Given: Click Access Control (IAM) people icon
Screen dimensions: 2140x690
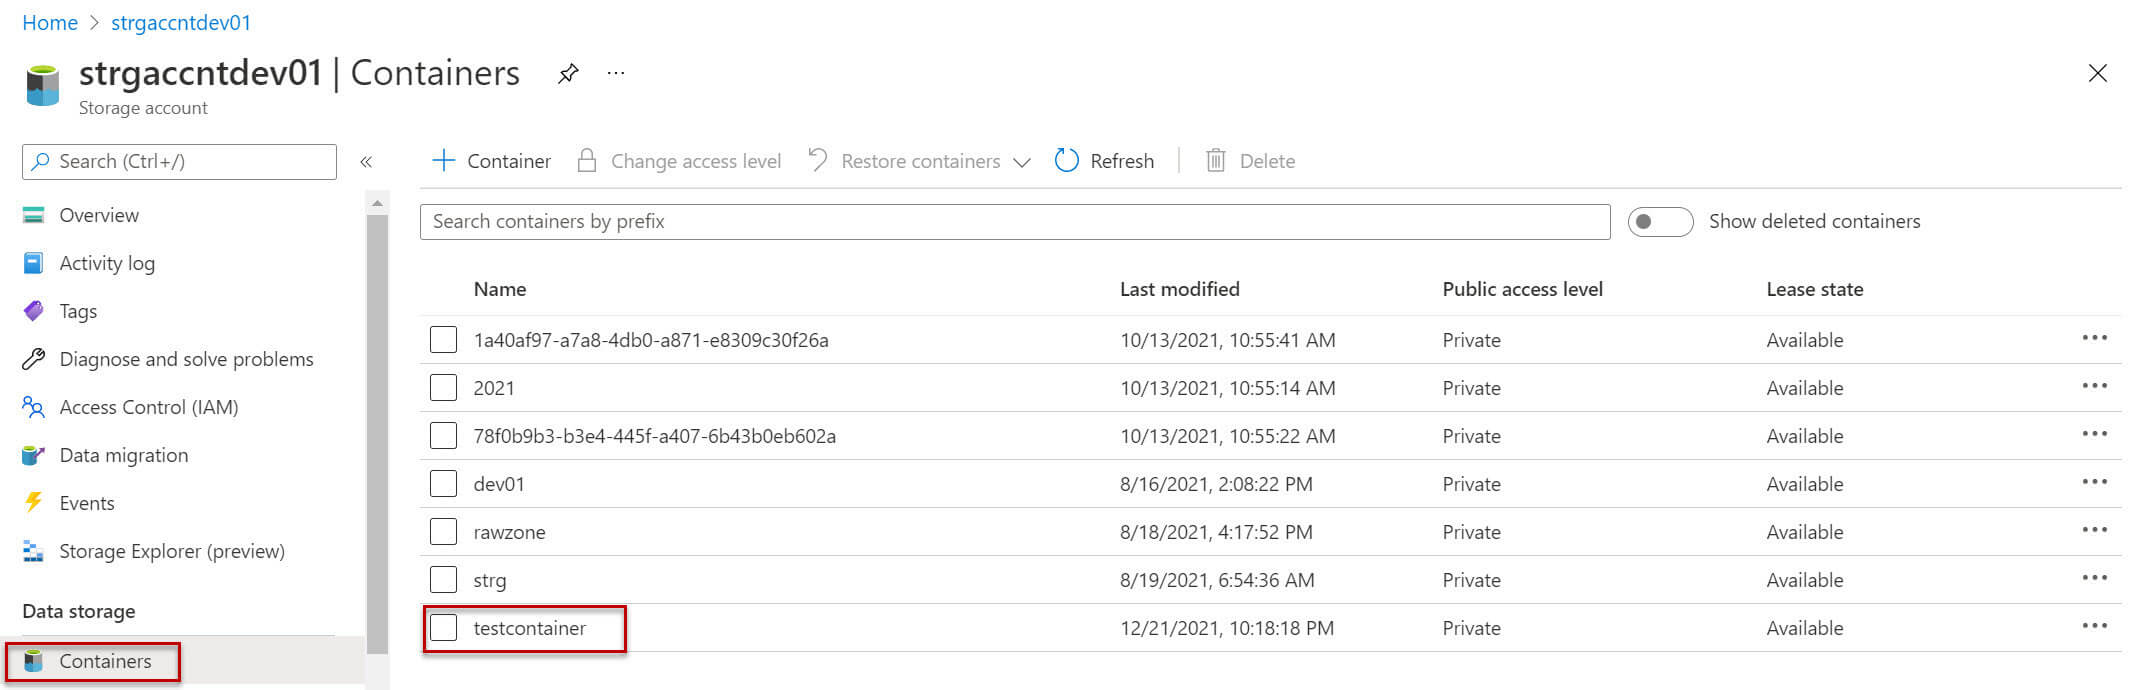Looking at the screenshot, I should click(x=34, y=407).
